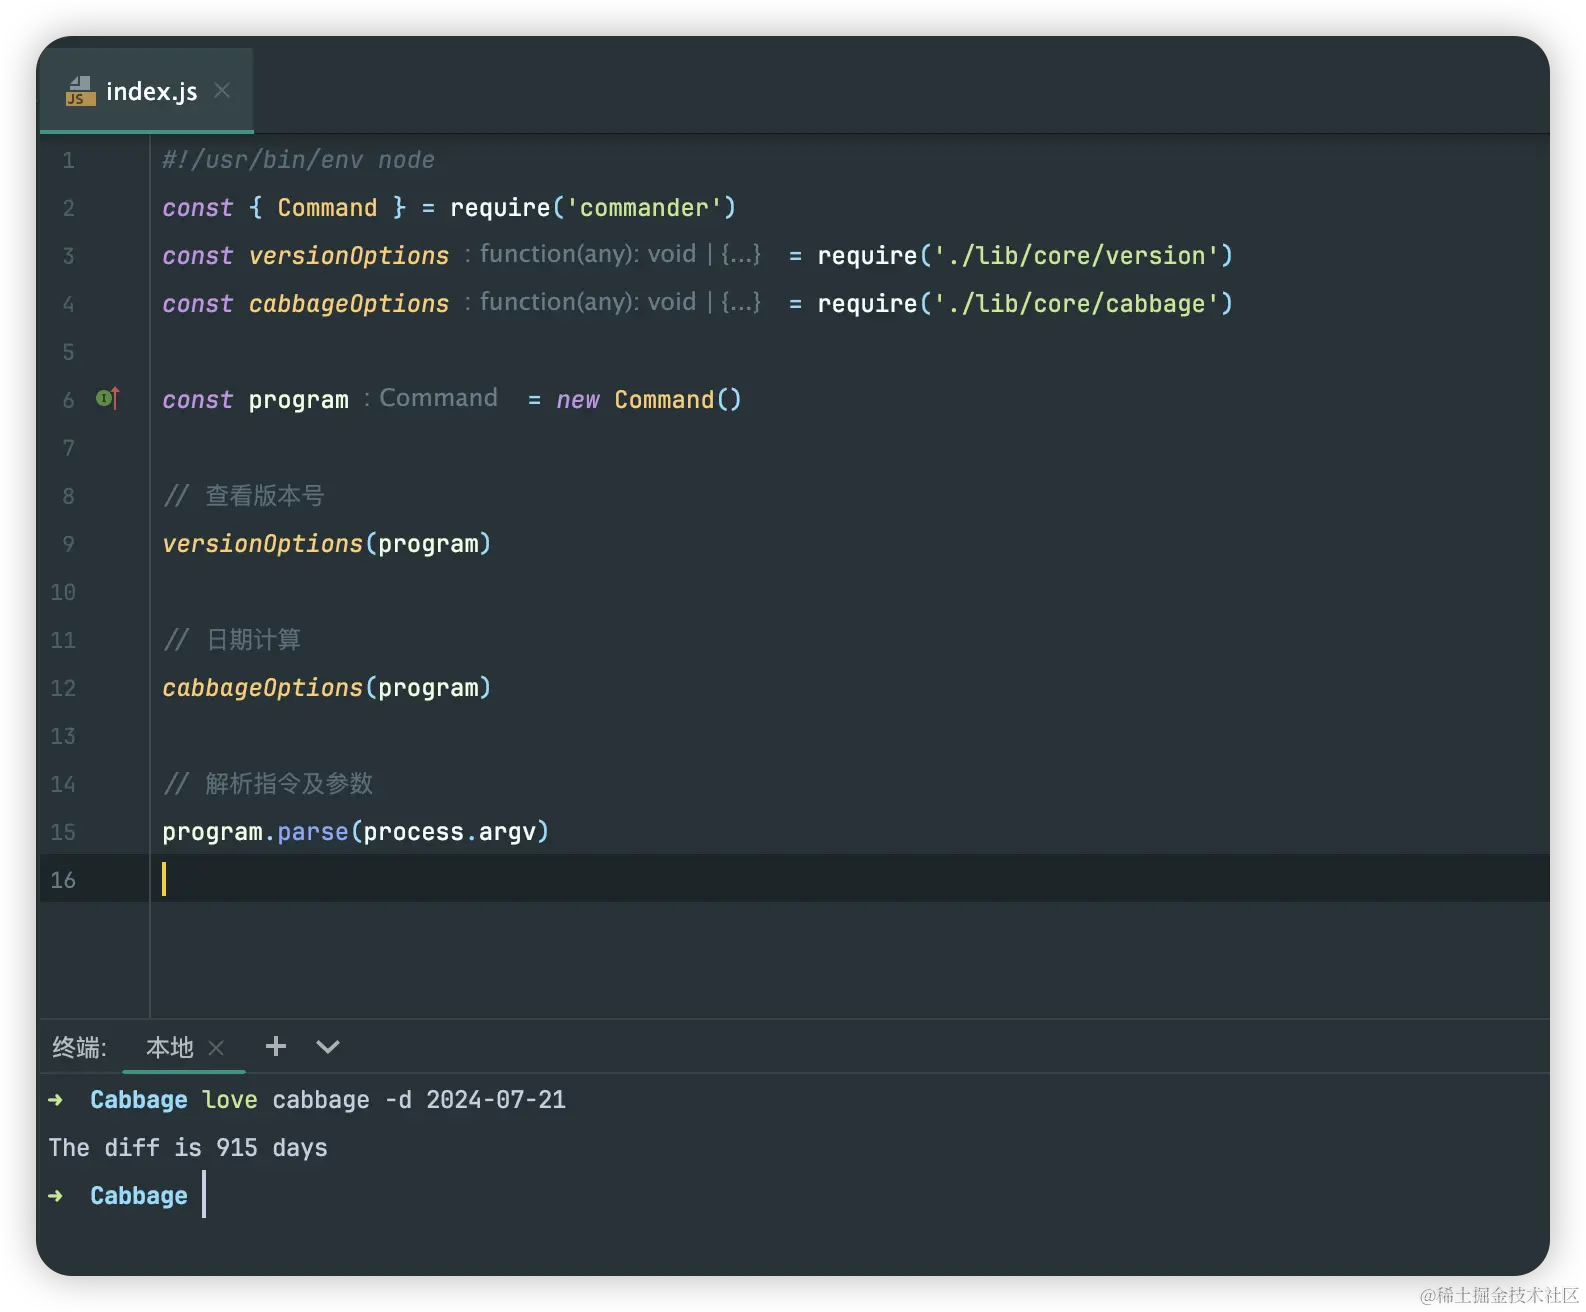
Task: Click the versionOptions(program) call on line 9
Action: click(327, 544)
